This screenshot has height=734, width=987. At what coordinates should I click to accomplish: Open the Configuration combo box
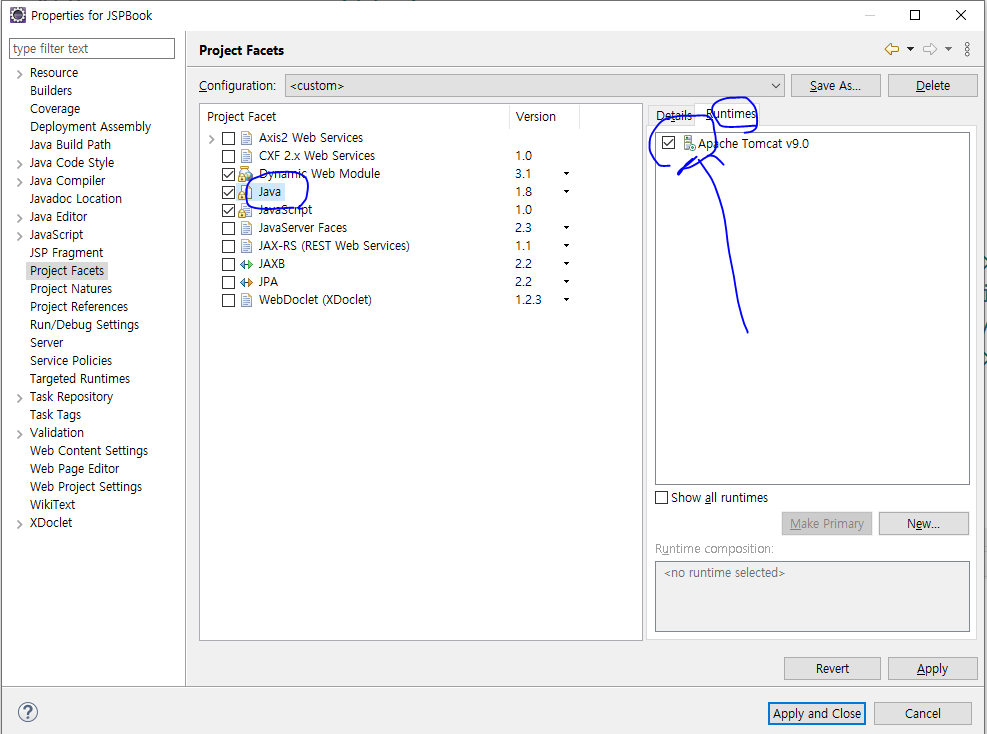(x=534, y=86)
